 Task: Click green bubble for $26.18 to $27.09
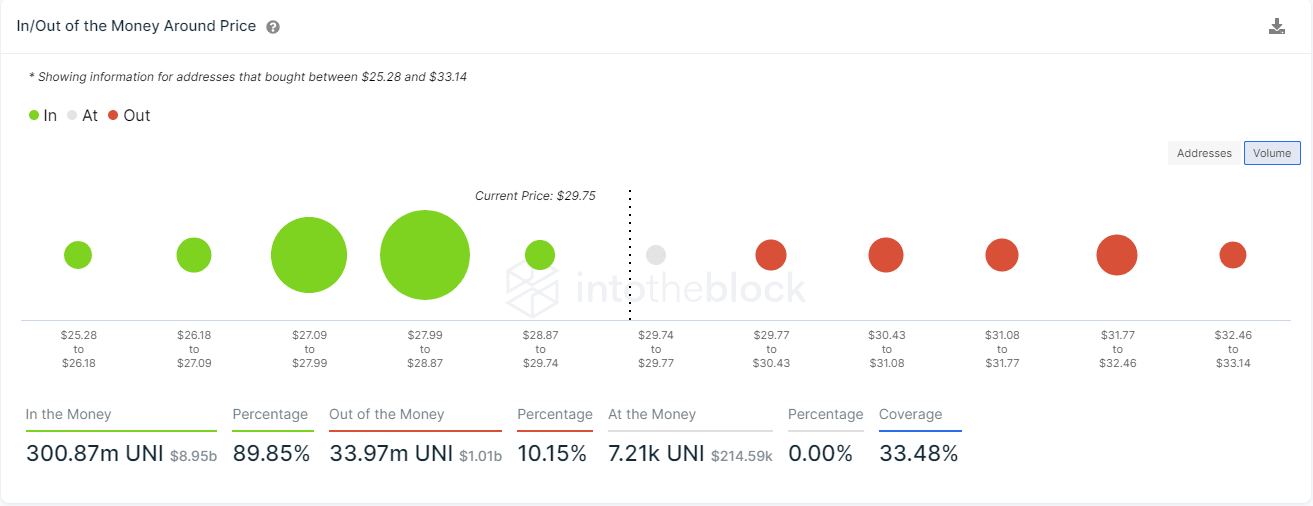pos(194,255)
